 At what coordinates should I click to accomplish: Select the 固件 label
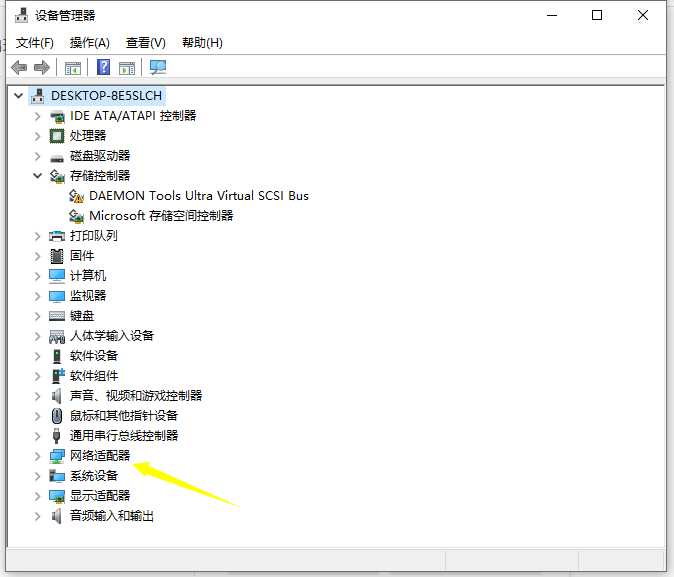[x=82, y=256]
